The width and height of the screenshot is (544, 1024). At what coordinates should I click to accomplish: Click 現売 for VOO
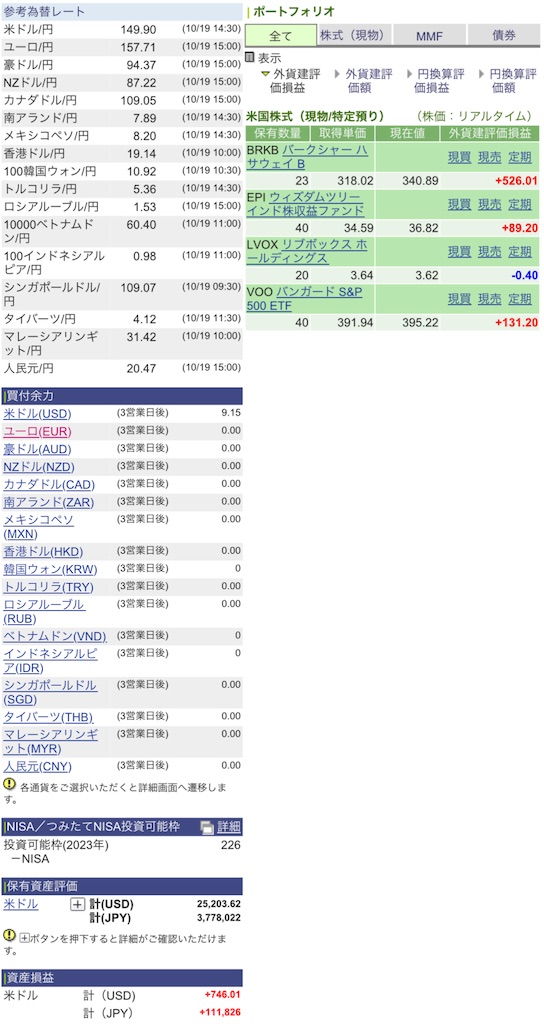(490, 299)
